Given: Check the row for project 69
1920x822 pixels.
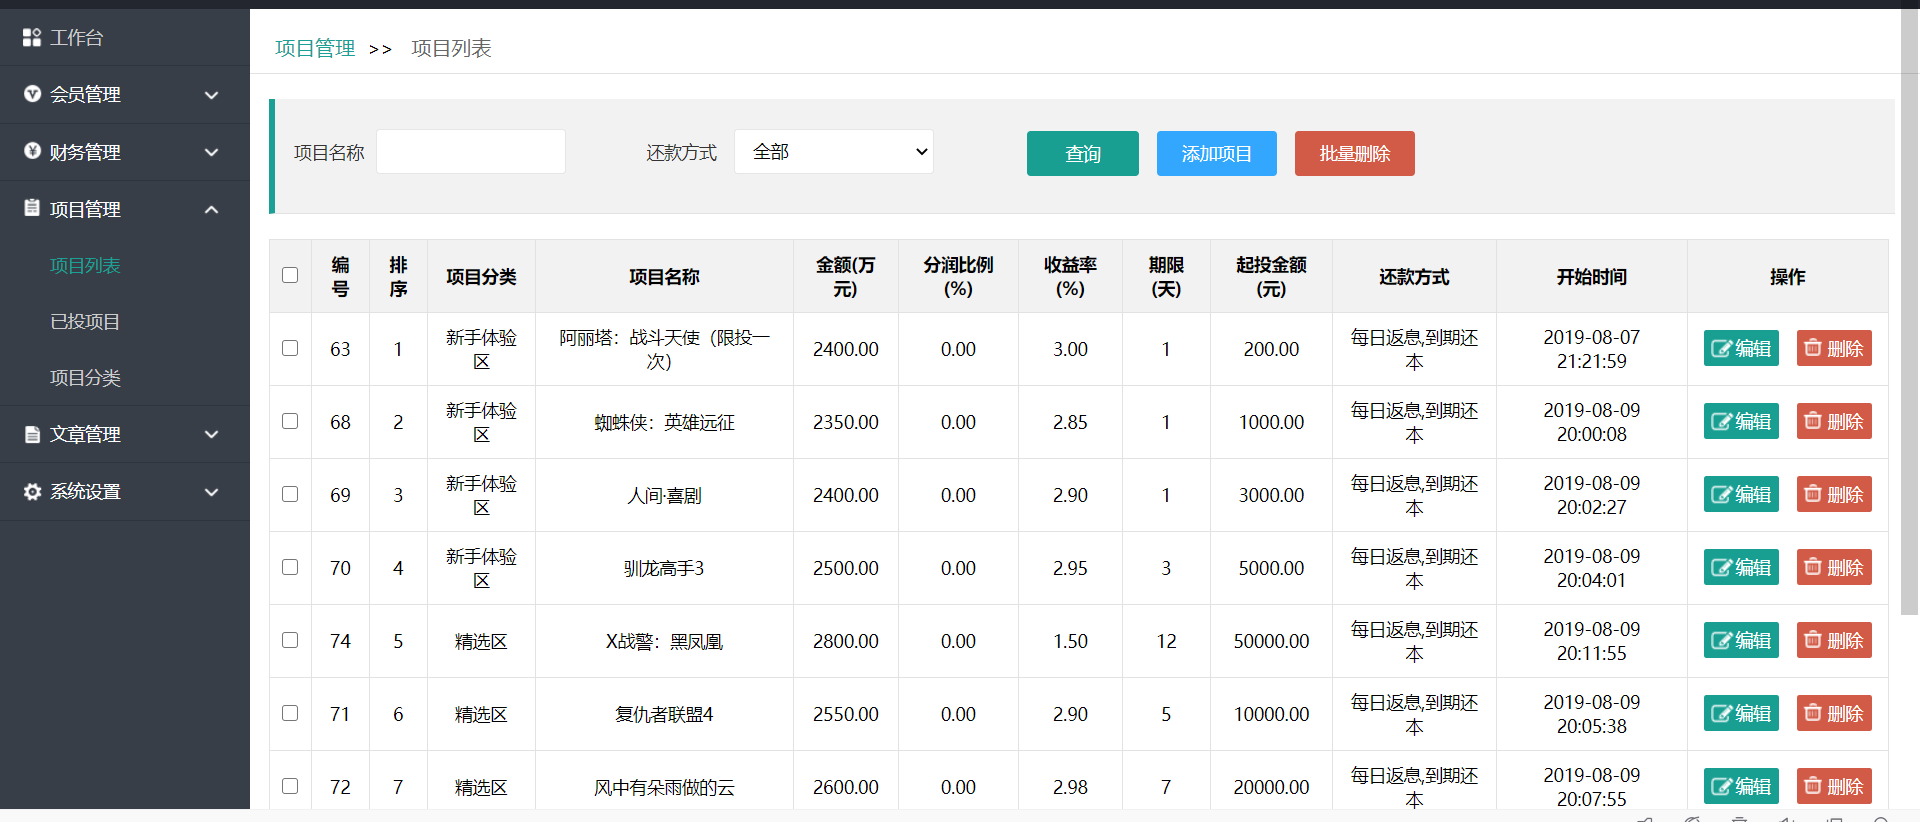Looking at the screenshot, I should (x=290, y=494).
